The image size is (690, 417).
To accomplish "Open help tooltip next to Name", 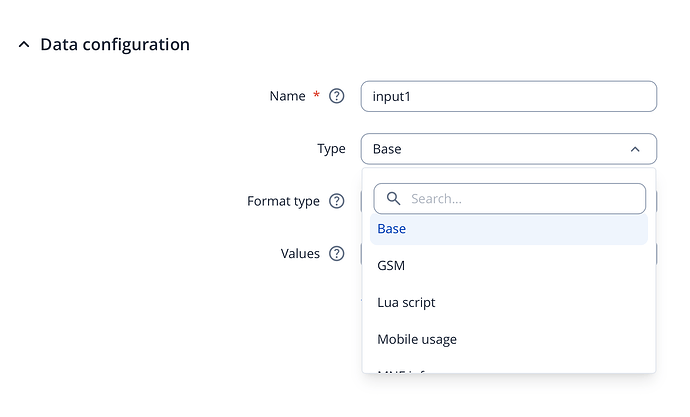I will click(337, 96).
